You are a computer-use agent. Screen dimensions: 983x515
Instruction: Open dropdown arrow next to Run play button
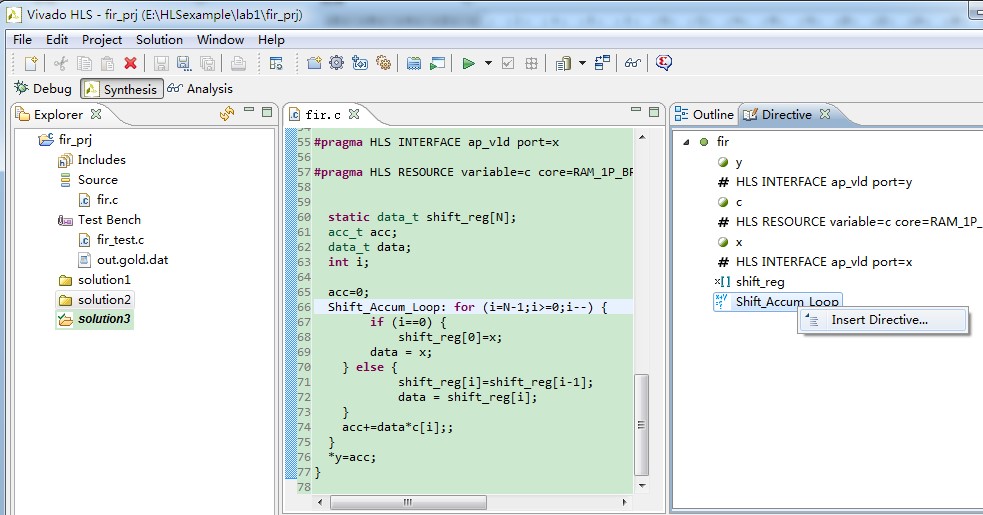click(488, 63)
